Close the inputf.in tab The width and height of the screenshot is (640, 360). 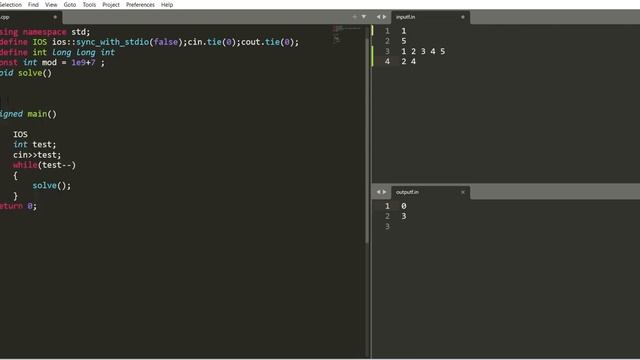point(462,17)
